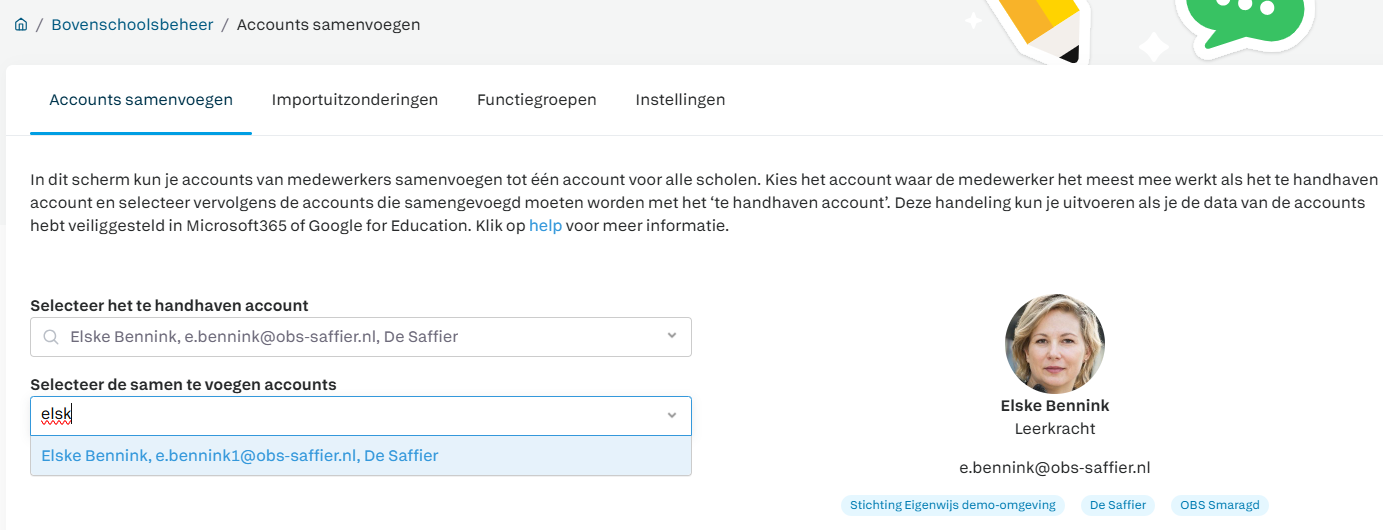
Task: Select the Accounts samenvoegen tab
Action: click(x=141, y=100)
